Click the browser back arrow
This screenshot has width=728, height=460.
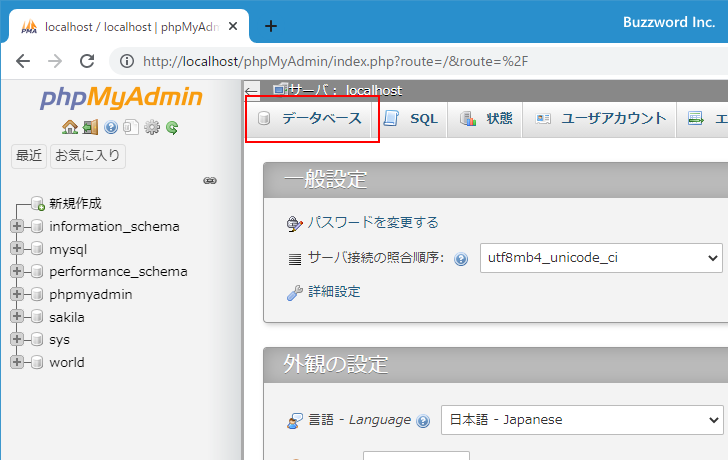tap(23, 61)
